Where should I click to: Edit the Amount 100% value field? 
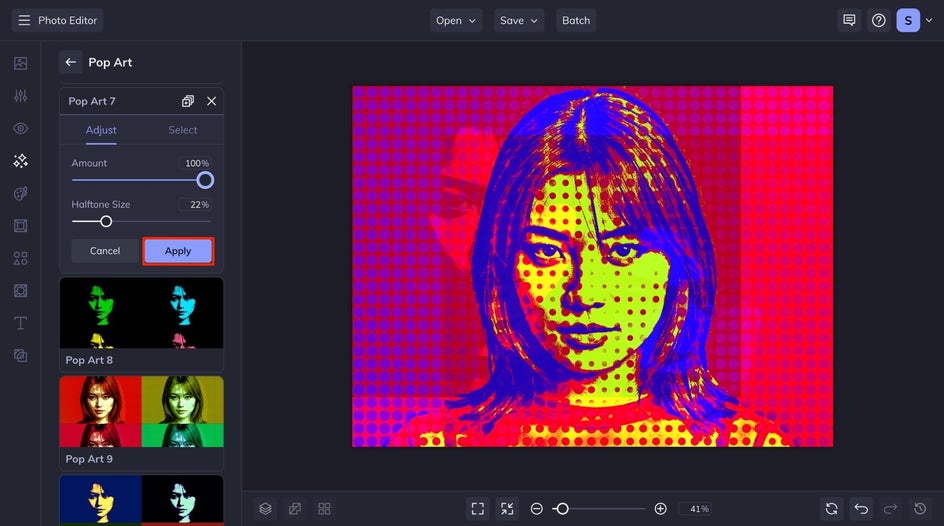click(x=195, y=163)
